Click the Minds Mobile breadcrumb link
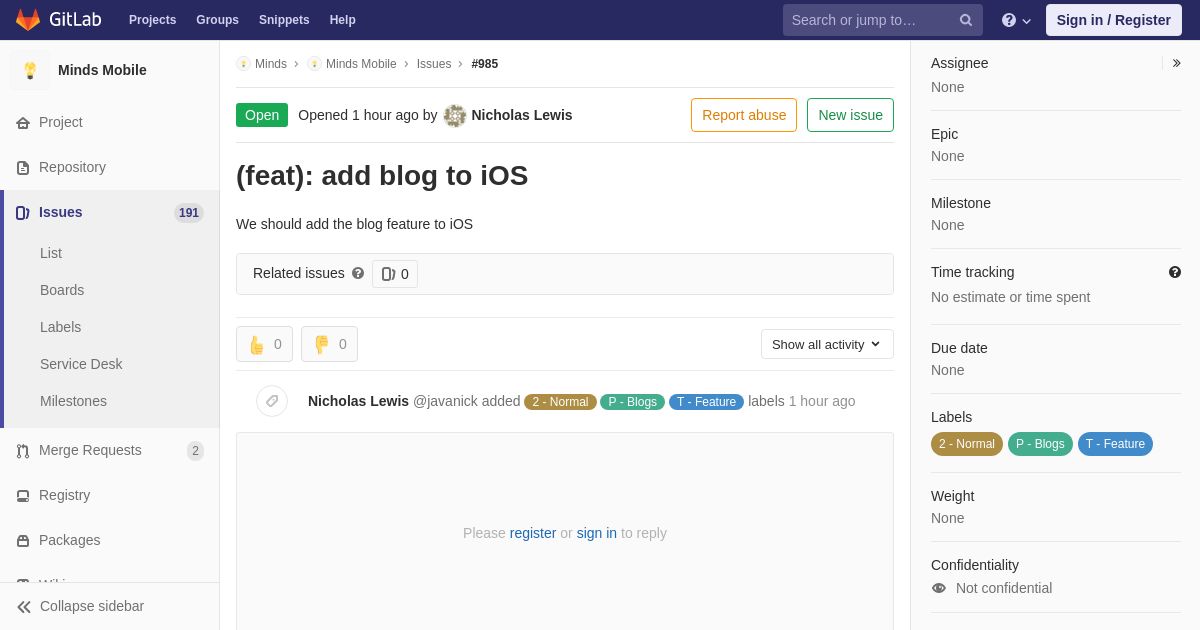Image resolution: width=1200 pixels, height=630 pixels. click(x=361, y=64)
